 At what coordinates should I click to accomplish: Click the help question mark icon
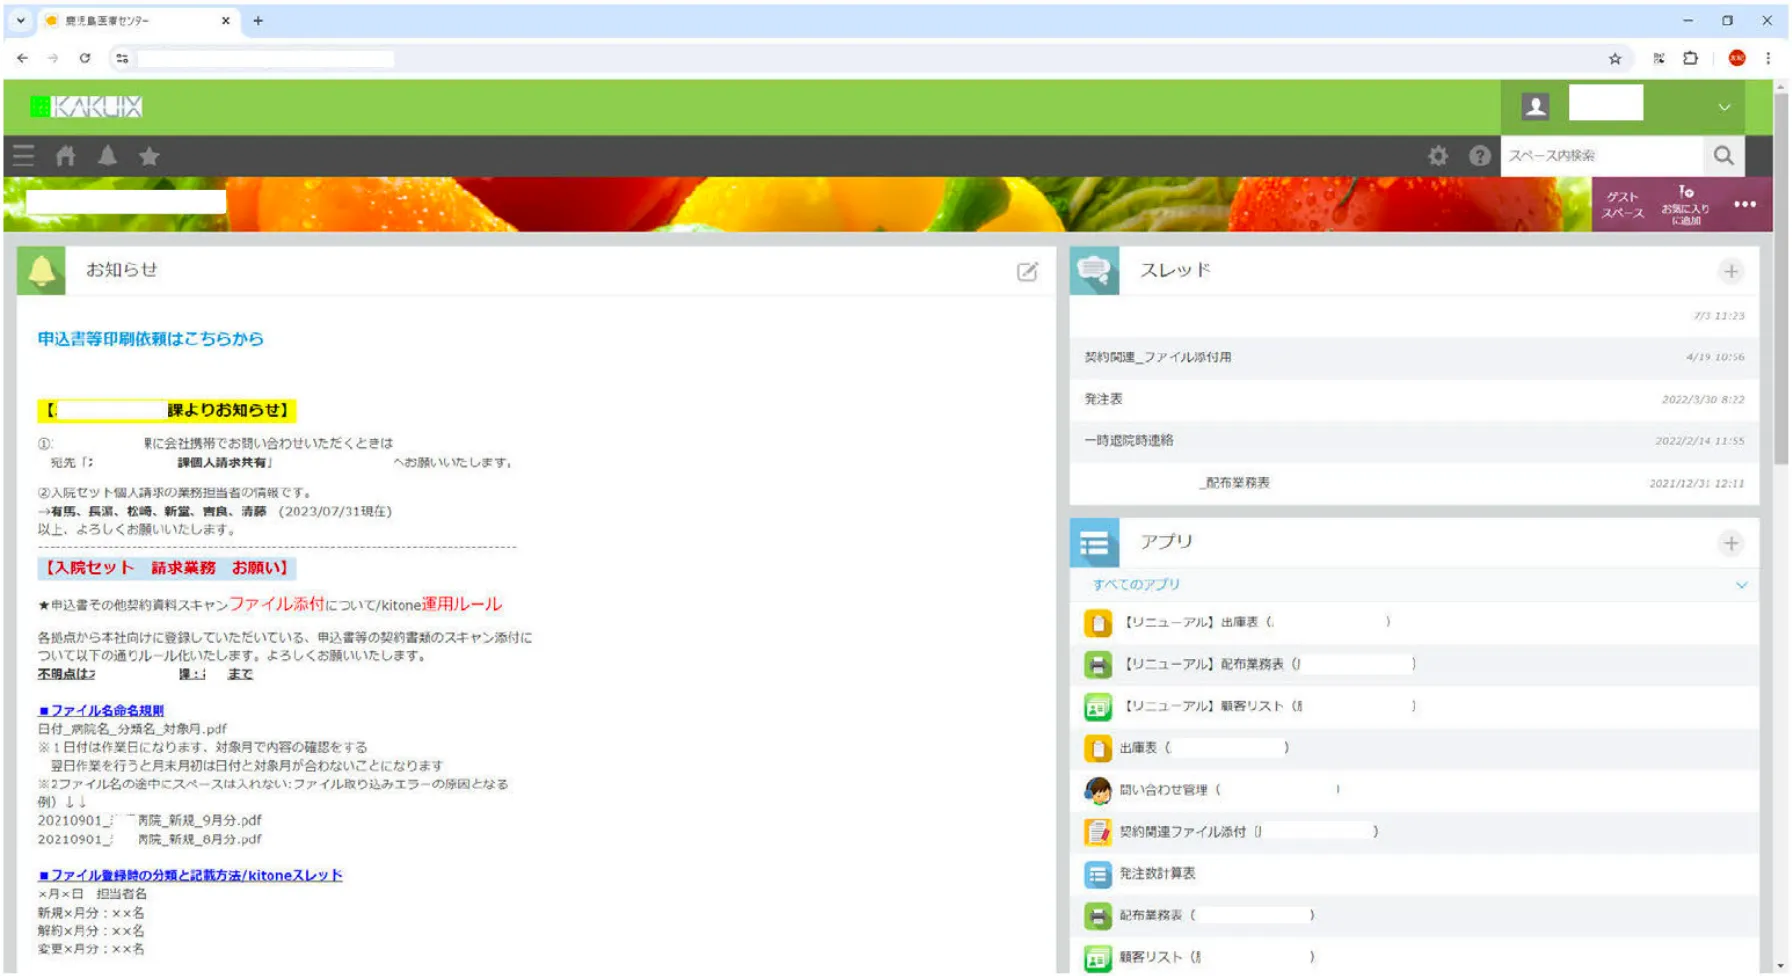pyautogui.click(x=1479, y=156)
